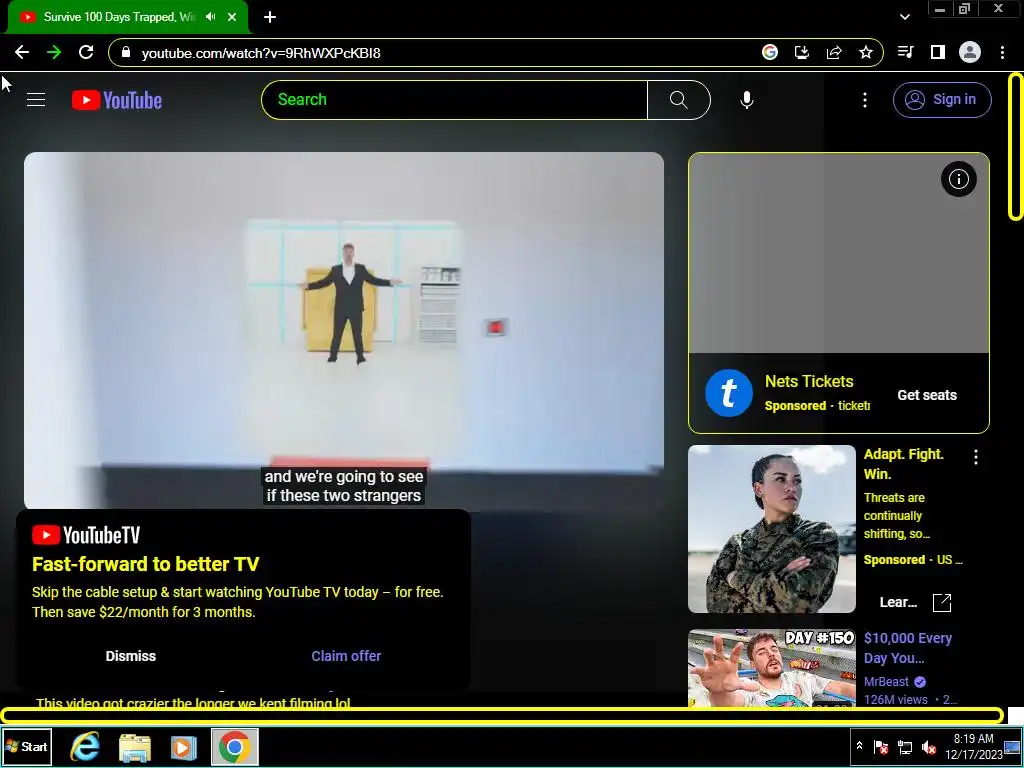Image resolution: width=1024 pixels, height=768 pixels.
Task: Expand tab search chevron
Action: click(904, 17)
